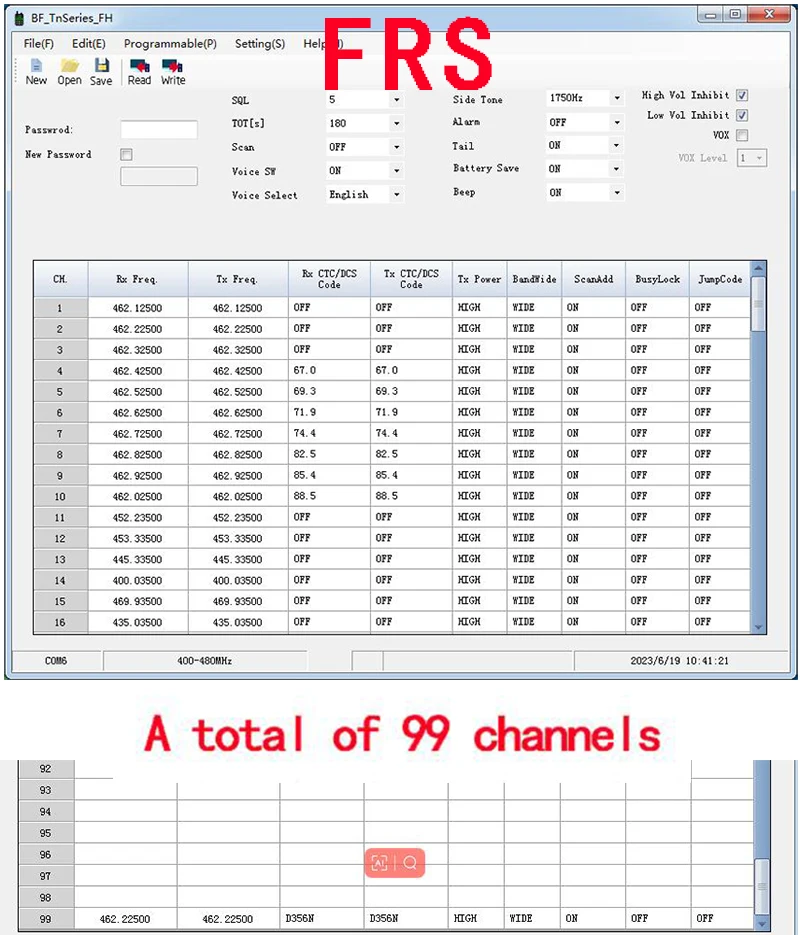This screenshot has width=800, height=935.
Task: Click the Rx Freq. column header
Action: 137,280
